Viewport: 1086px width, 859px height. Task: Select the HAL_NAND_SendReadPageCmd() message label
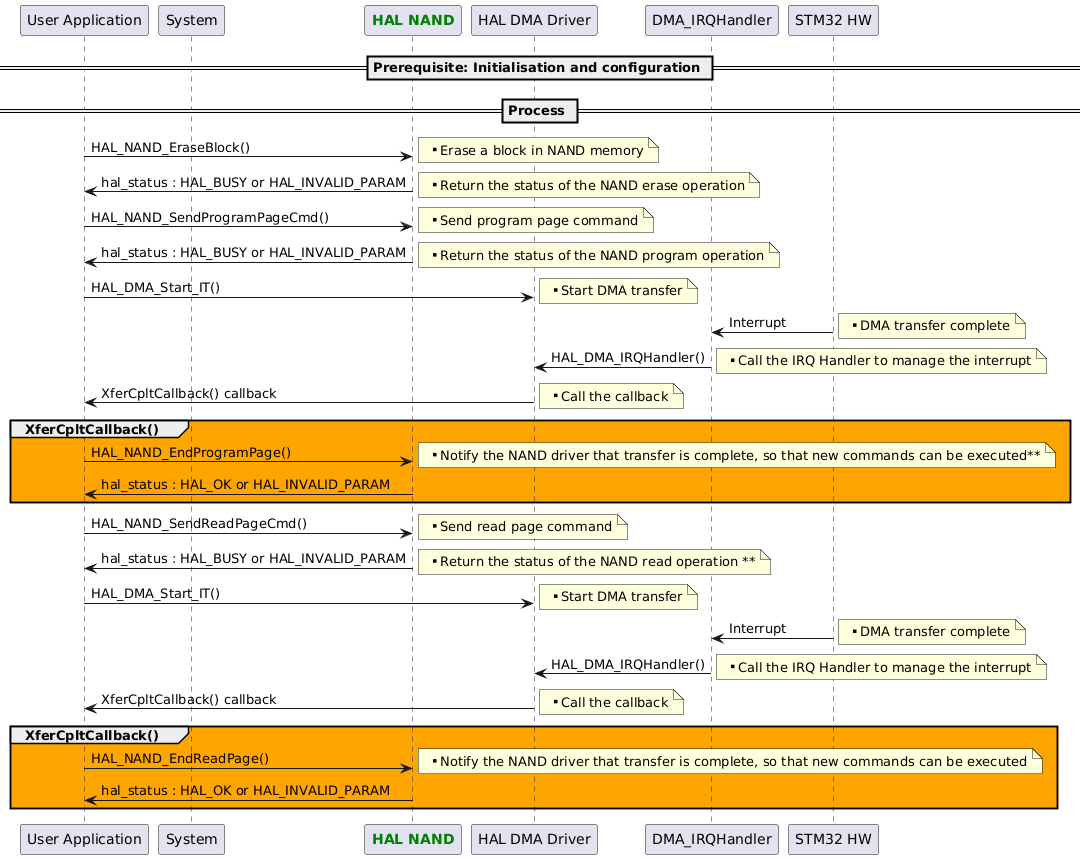point(199,524)
